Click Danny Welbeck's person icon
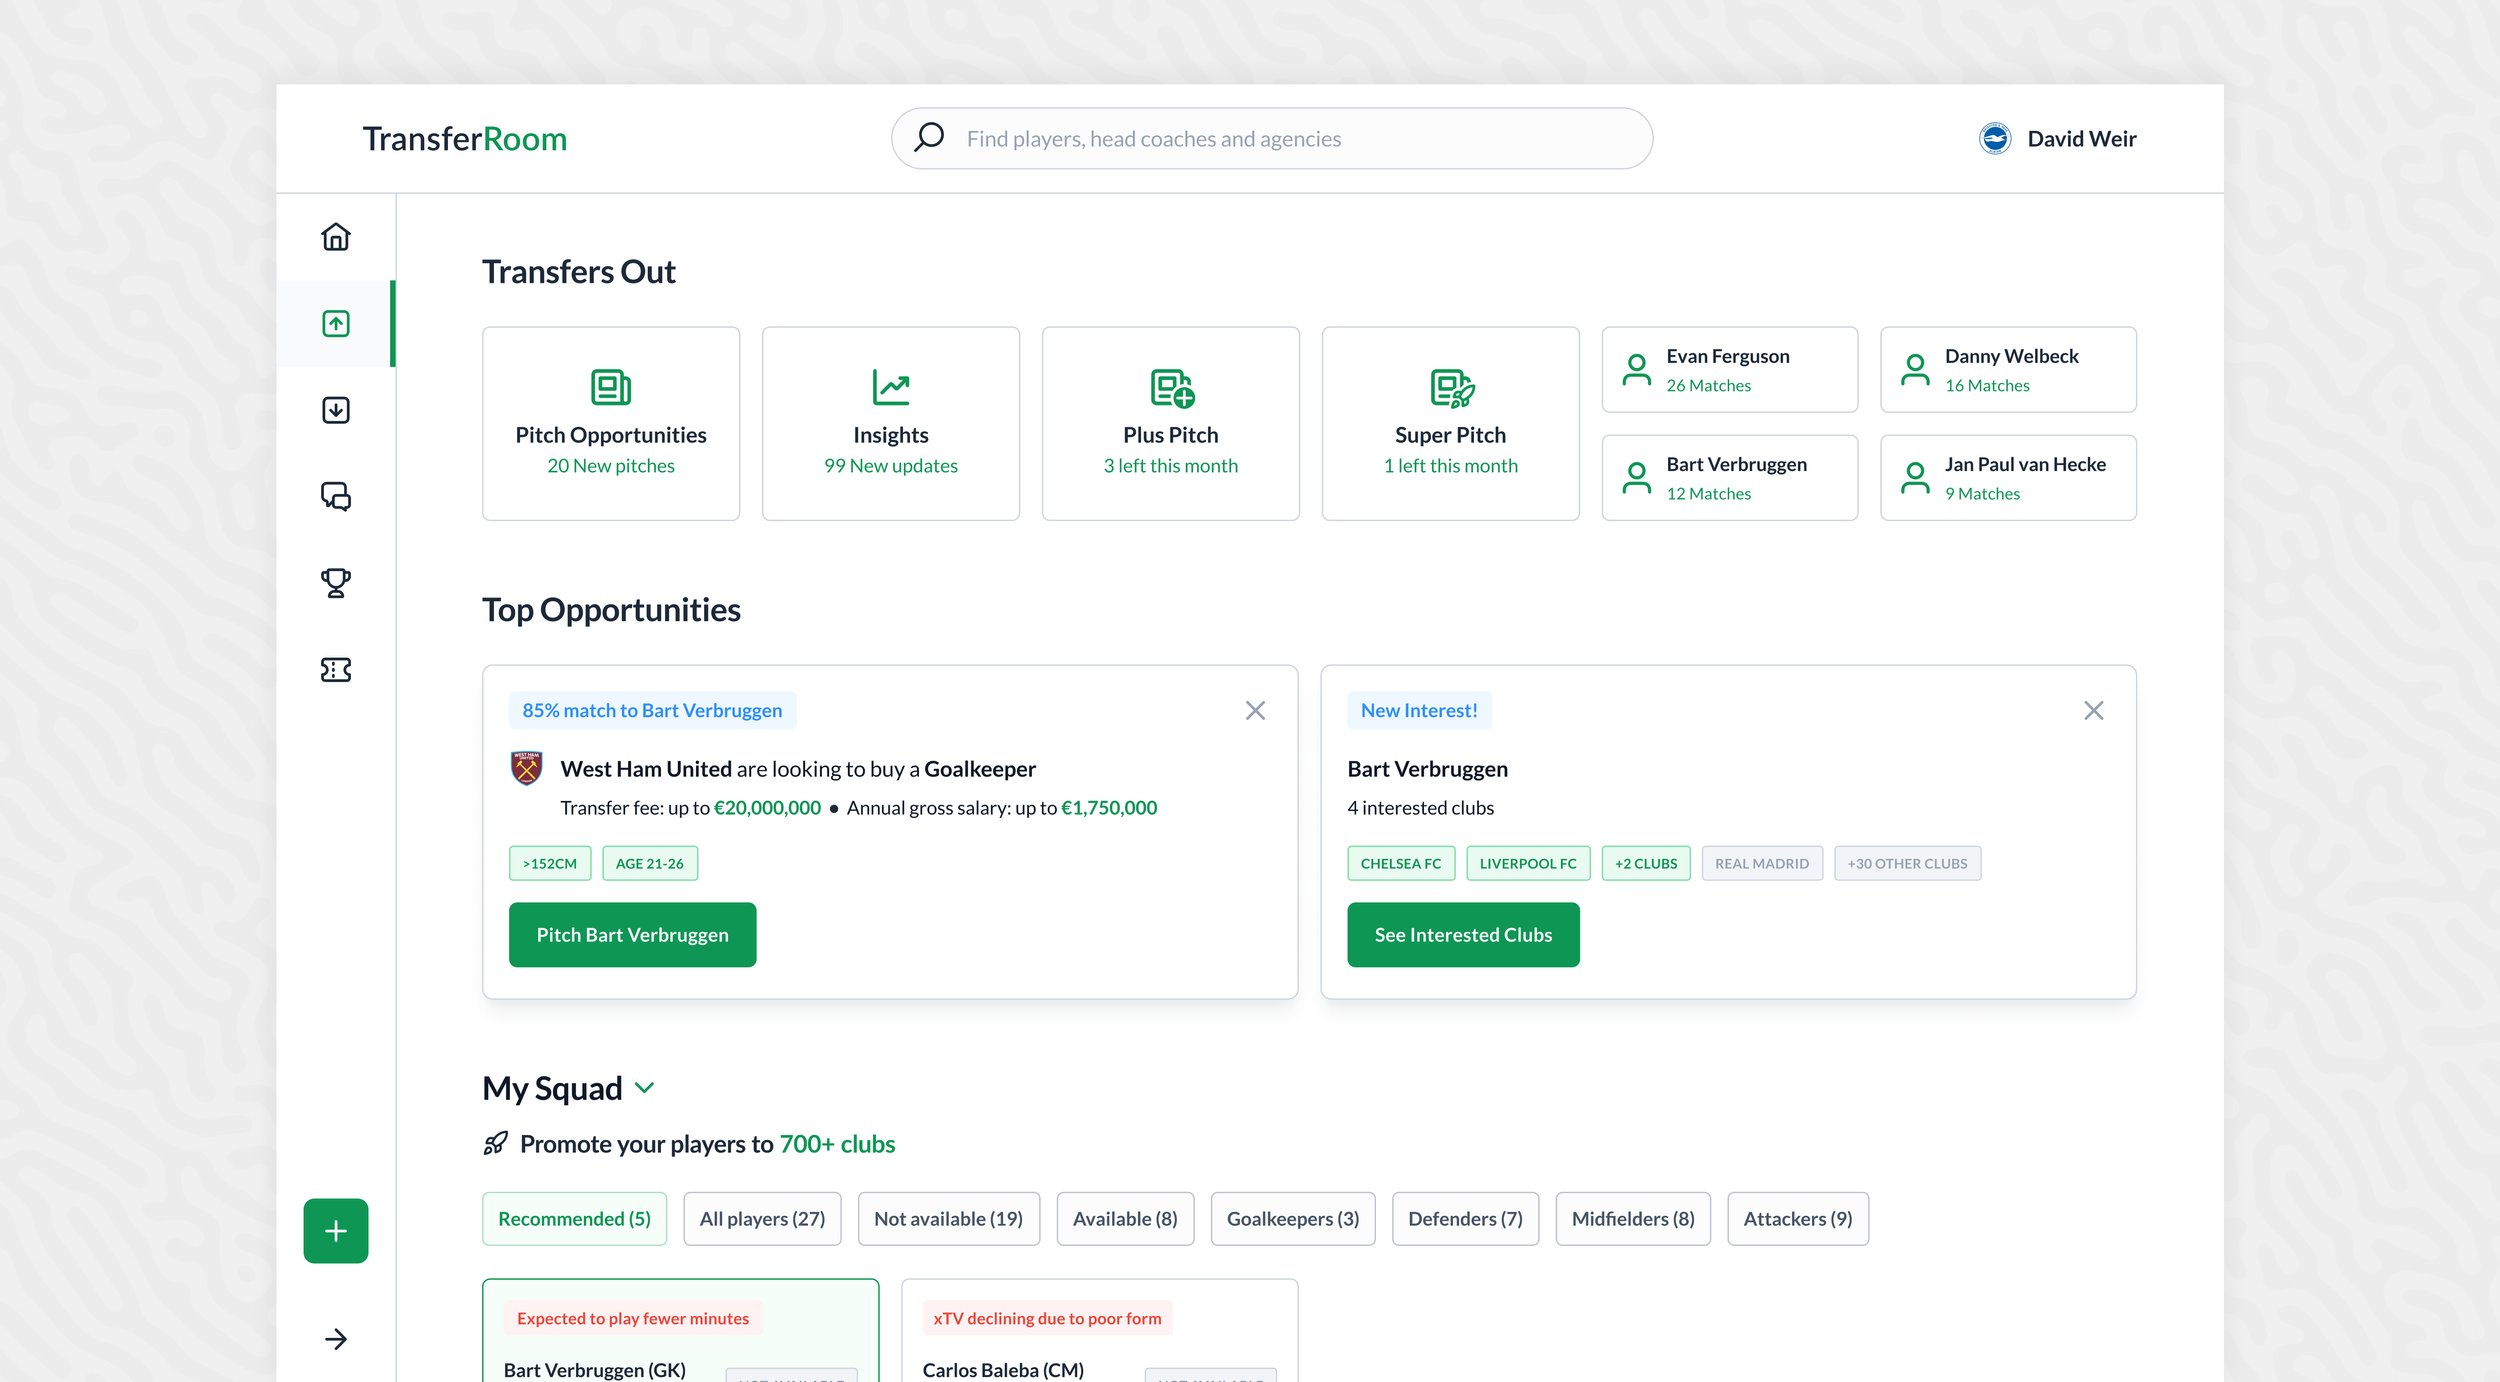 click(x=1915, y=369)
